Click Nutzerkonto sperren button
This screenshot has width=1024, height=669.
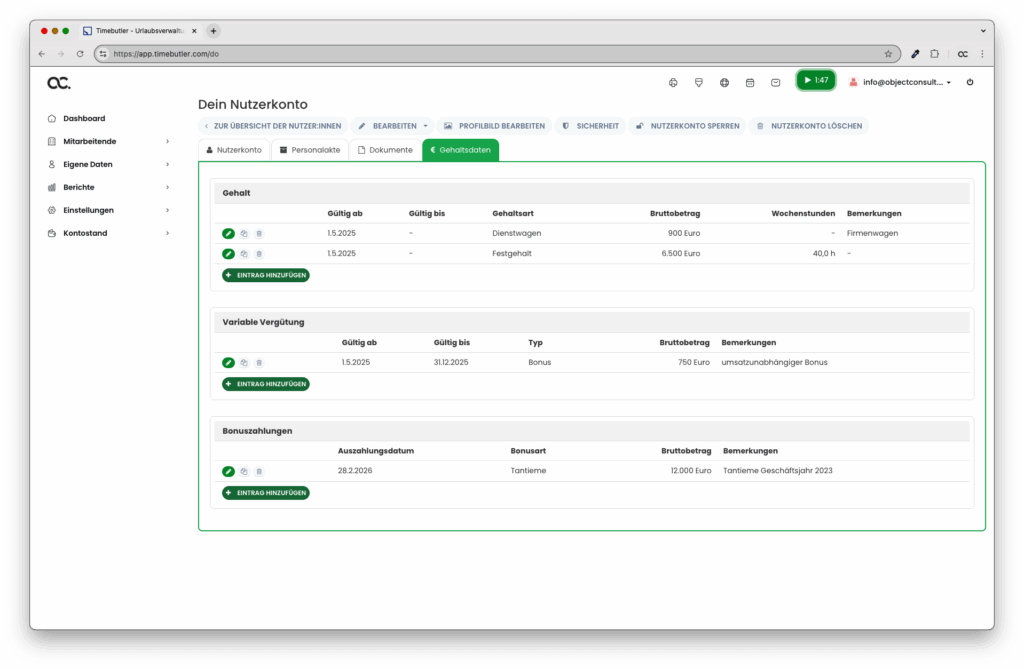click(x=688, y=126)
